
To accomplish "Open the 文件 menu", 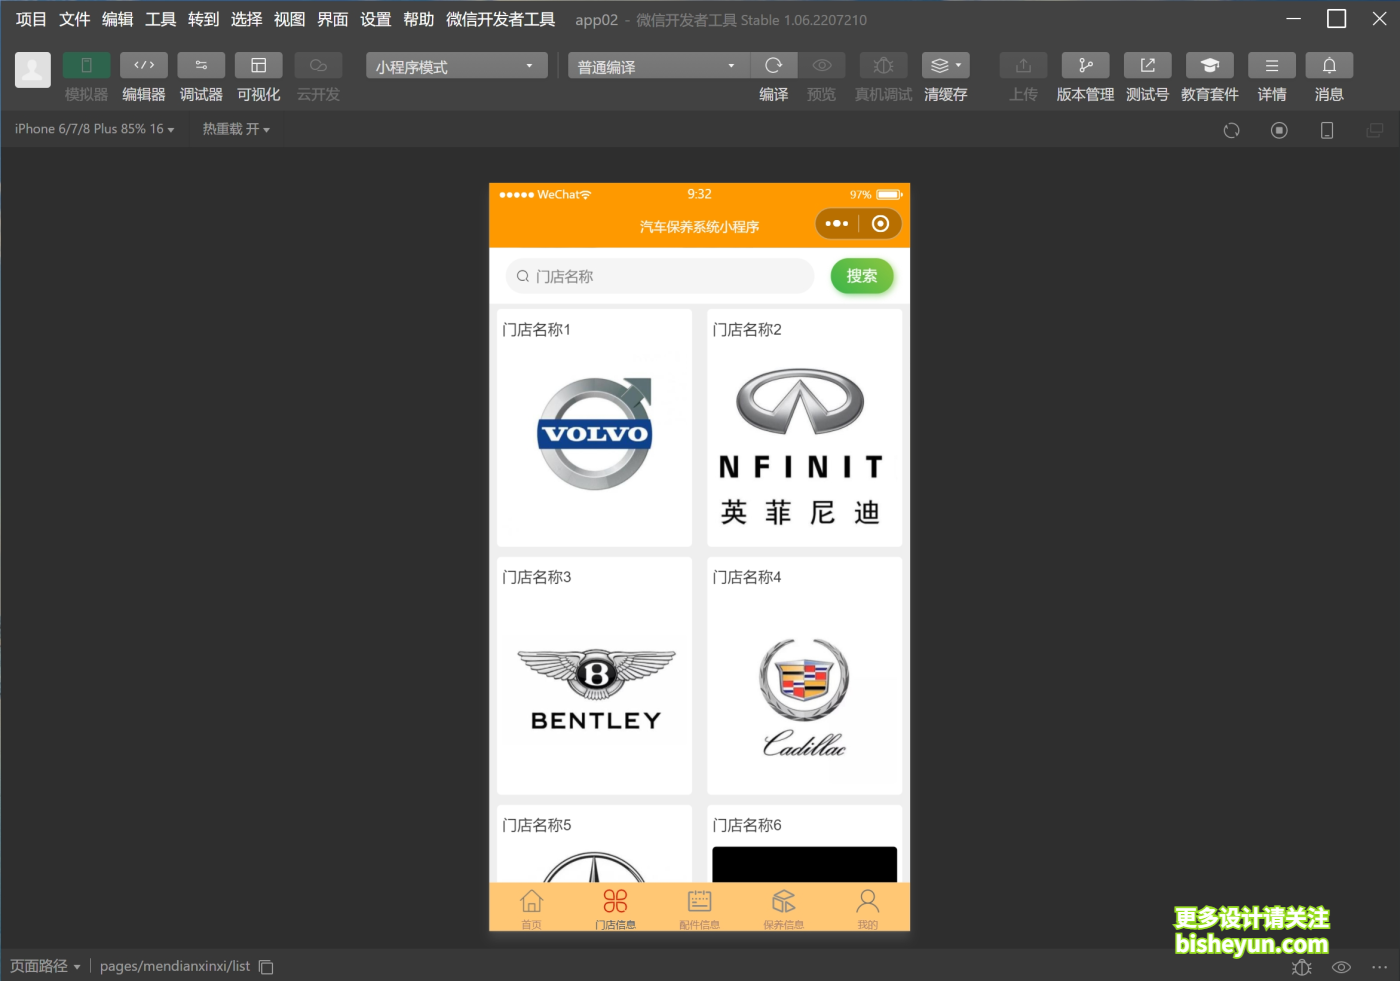I will point(74,19).
